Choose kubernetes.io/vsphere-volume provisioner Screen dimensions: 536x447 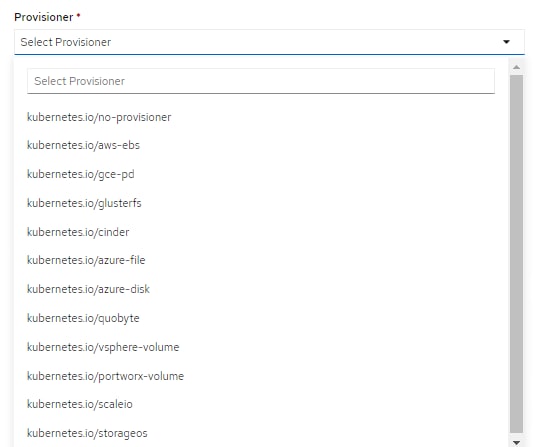click(x=103, y=347)
